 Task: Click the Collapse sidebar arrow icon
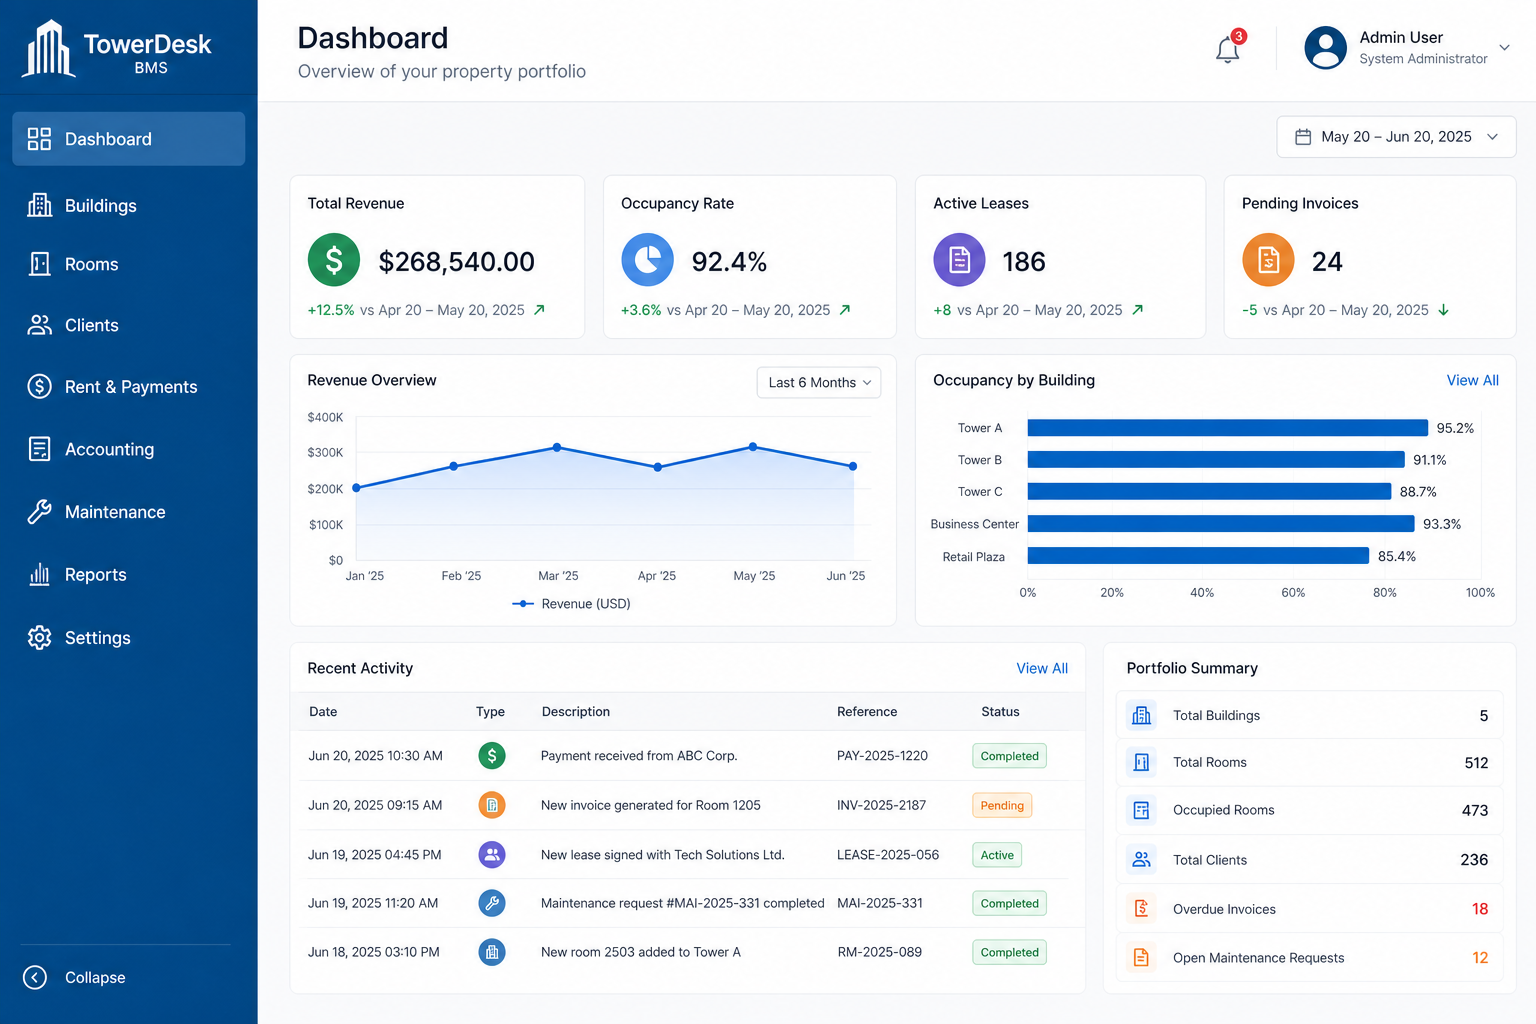pos(35,977)
